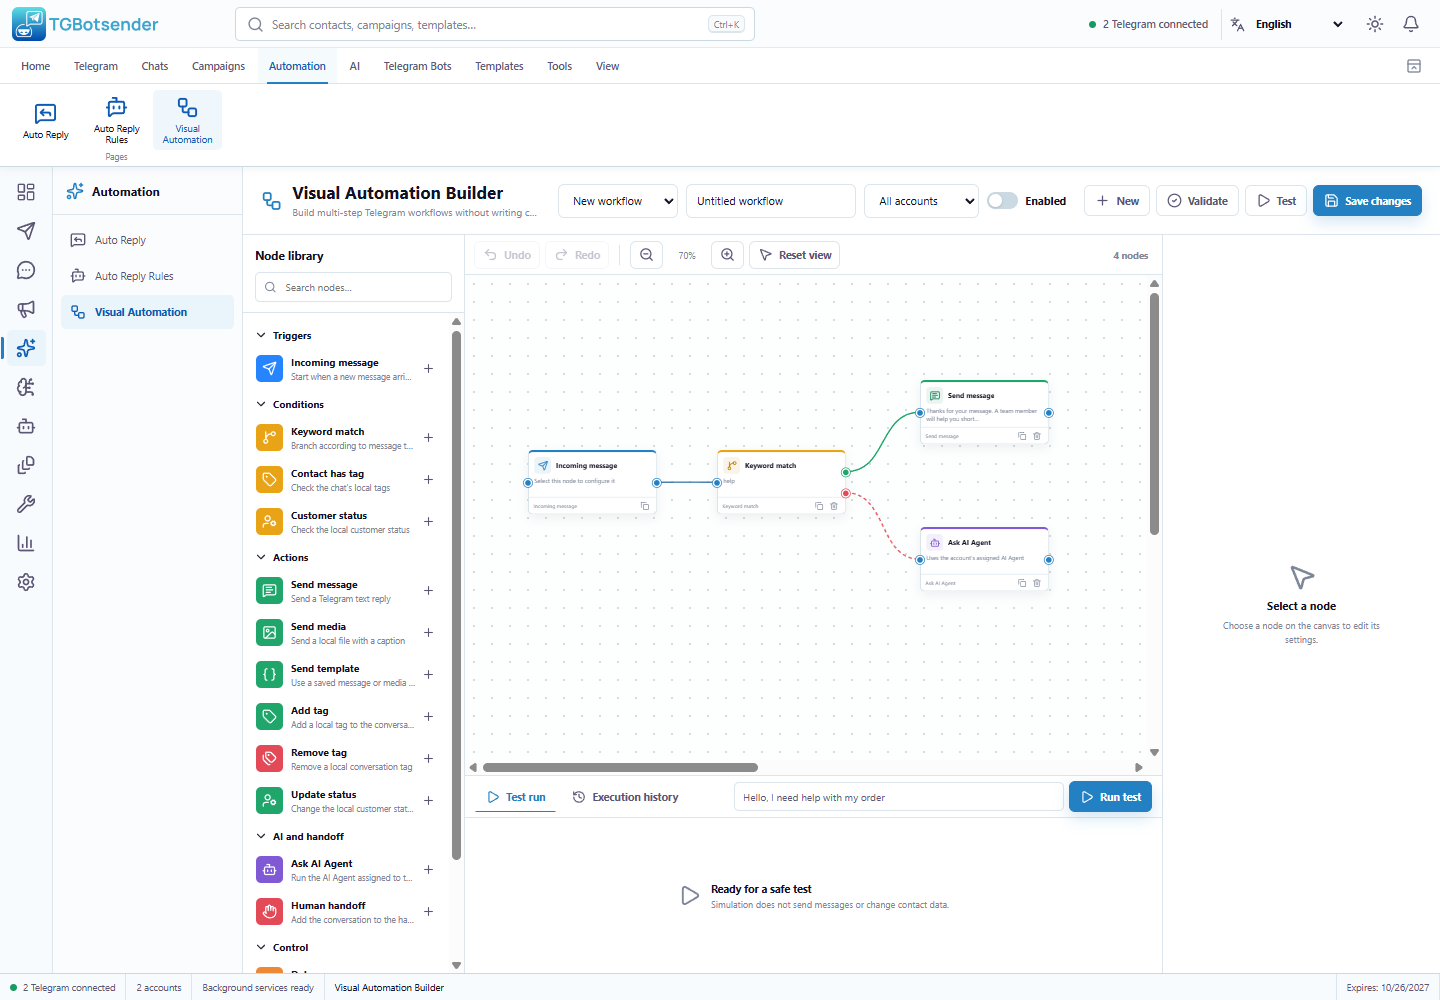Open the Campaigns menu tab
The image size is (1440, 1000).
[x=218, y=66]
